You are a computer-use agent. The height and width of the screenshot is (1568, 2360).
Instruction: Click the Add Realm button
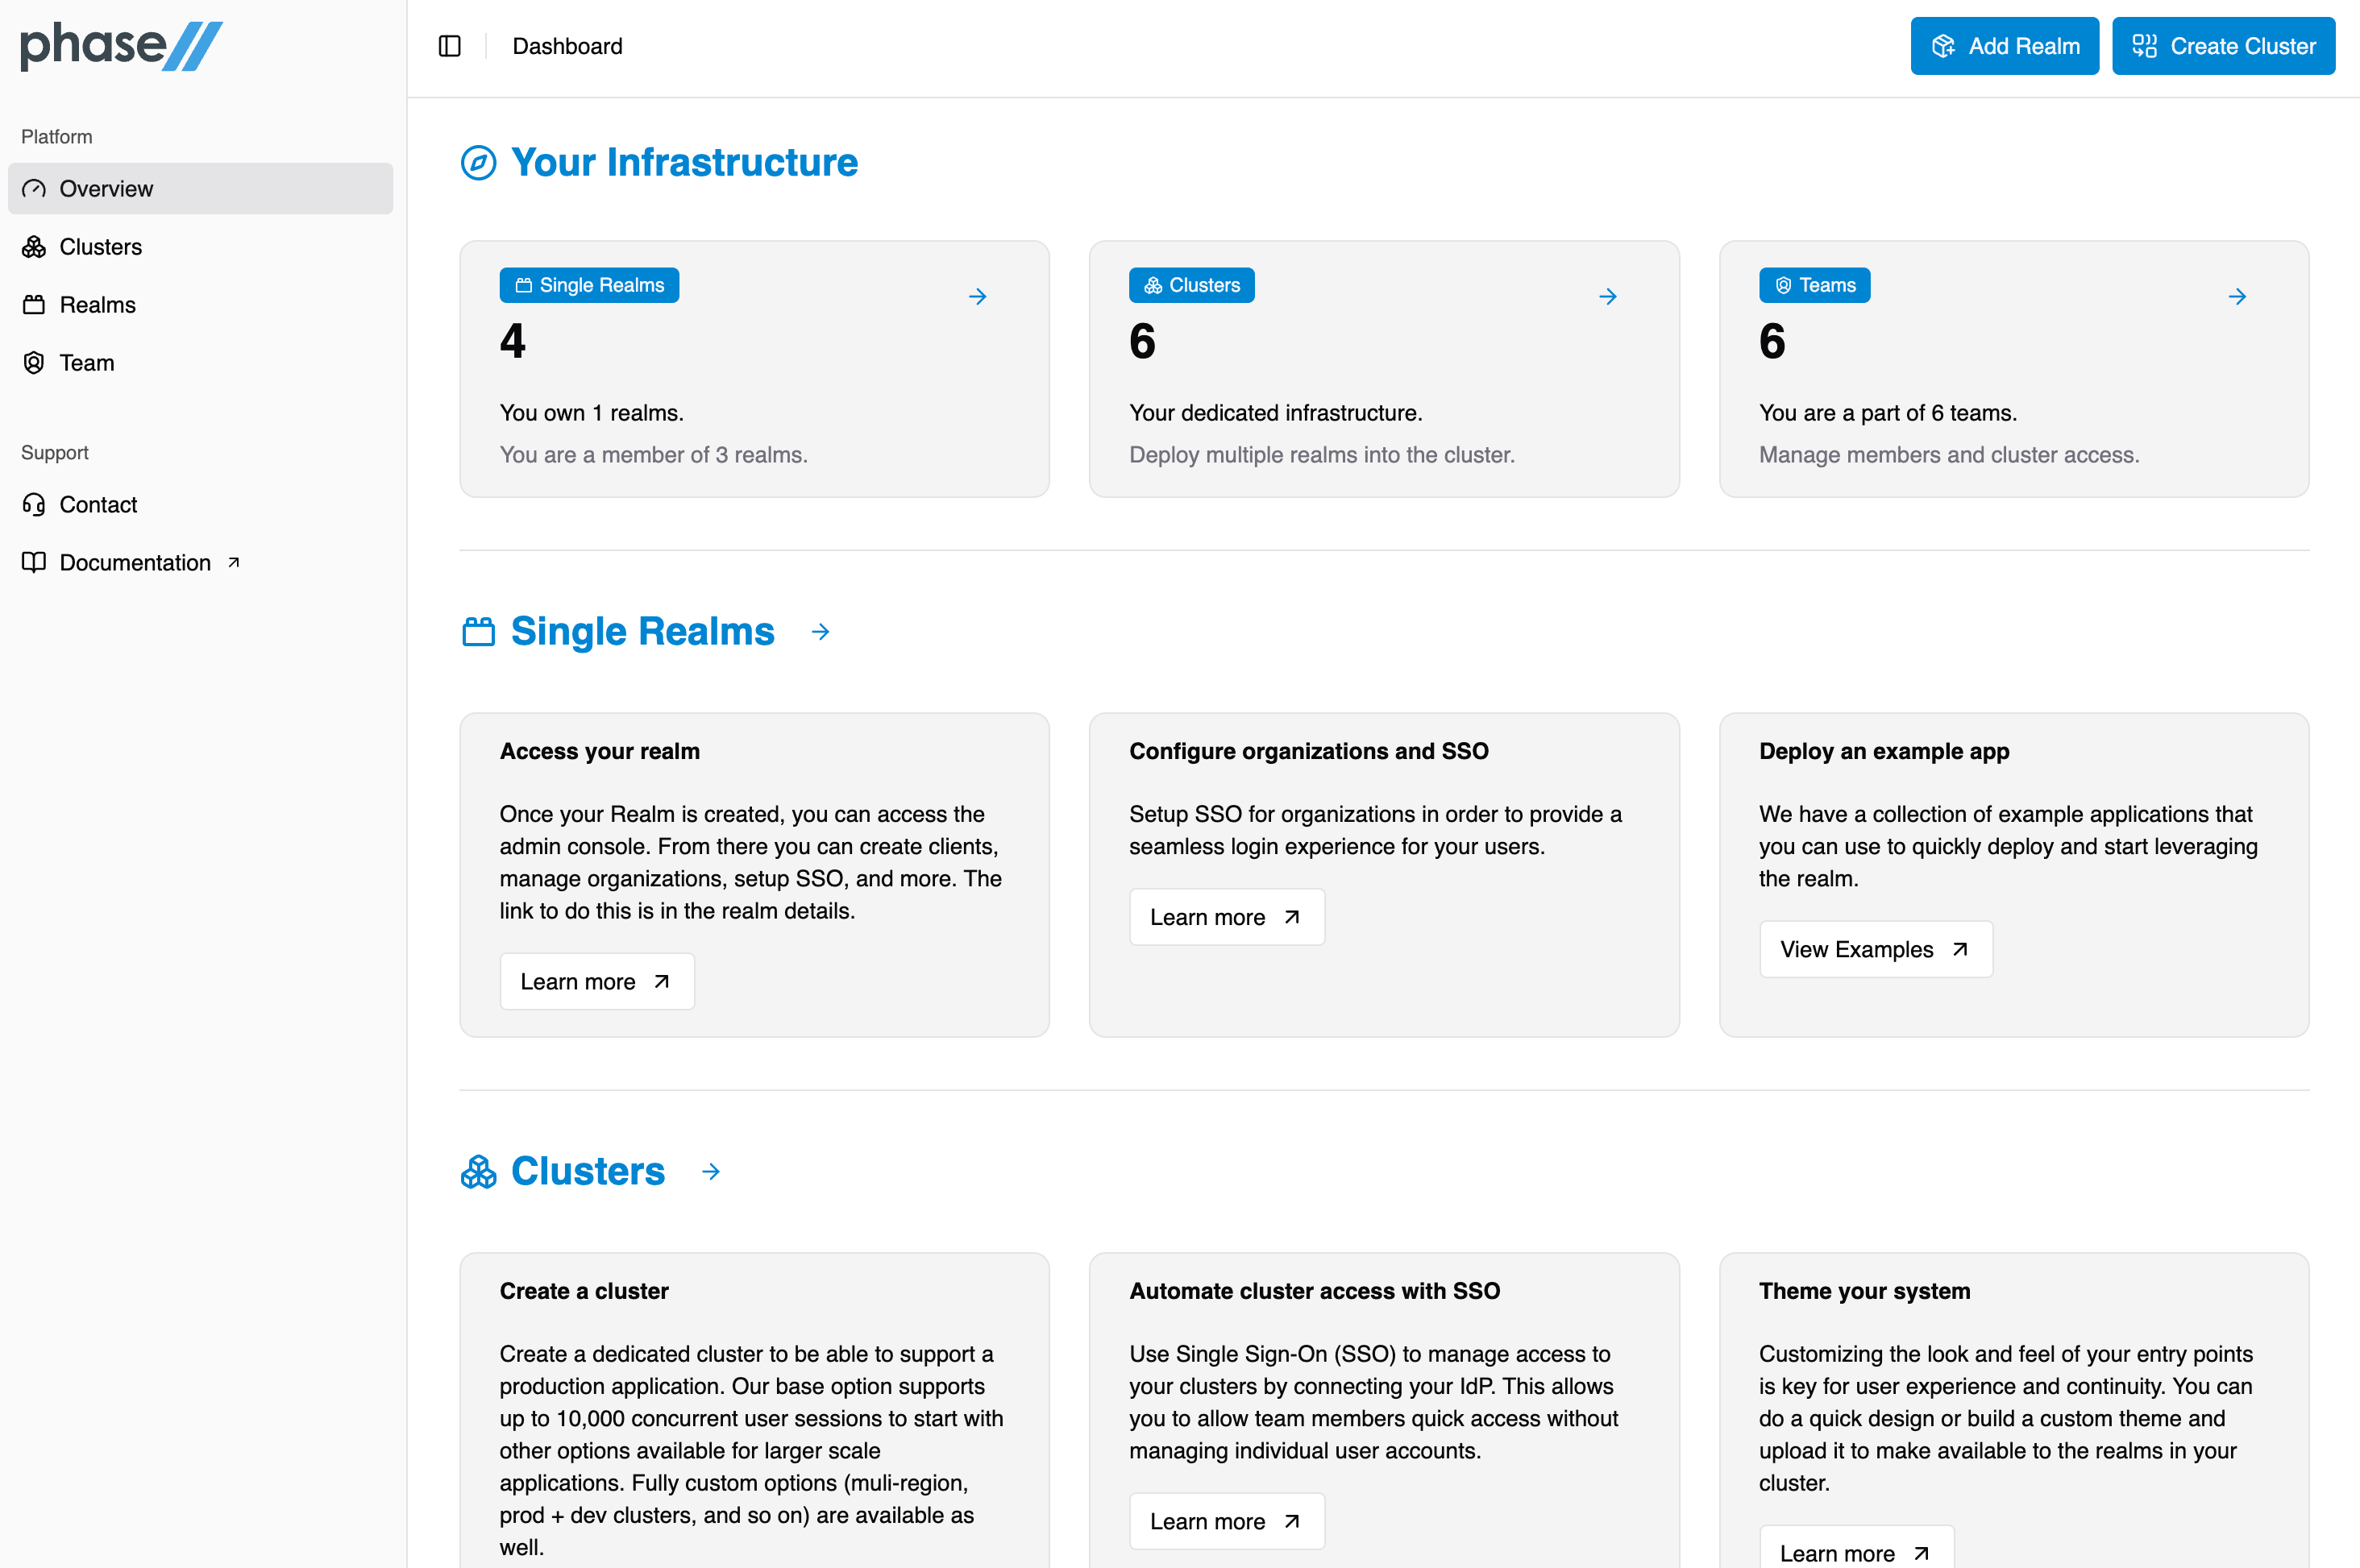(x=2004, y=46)
